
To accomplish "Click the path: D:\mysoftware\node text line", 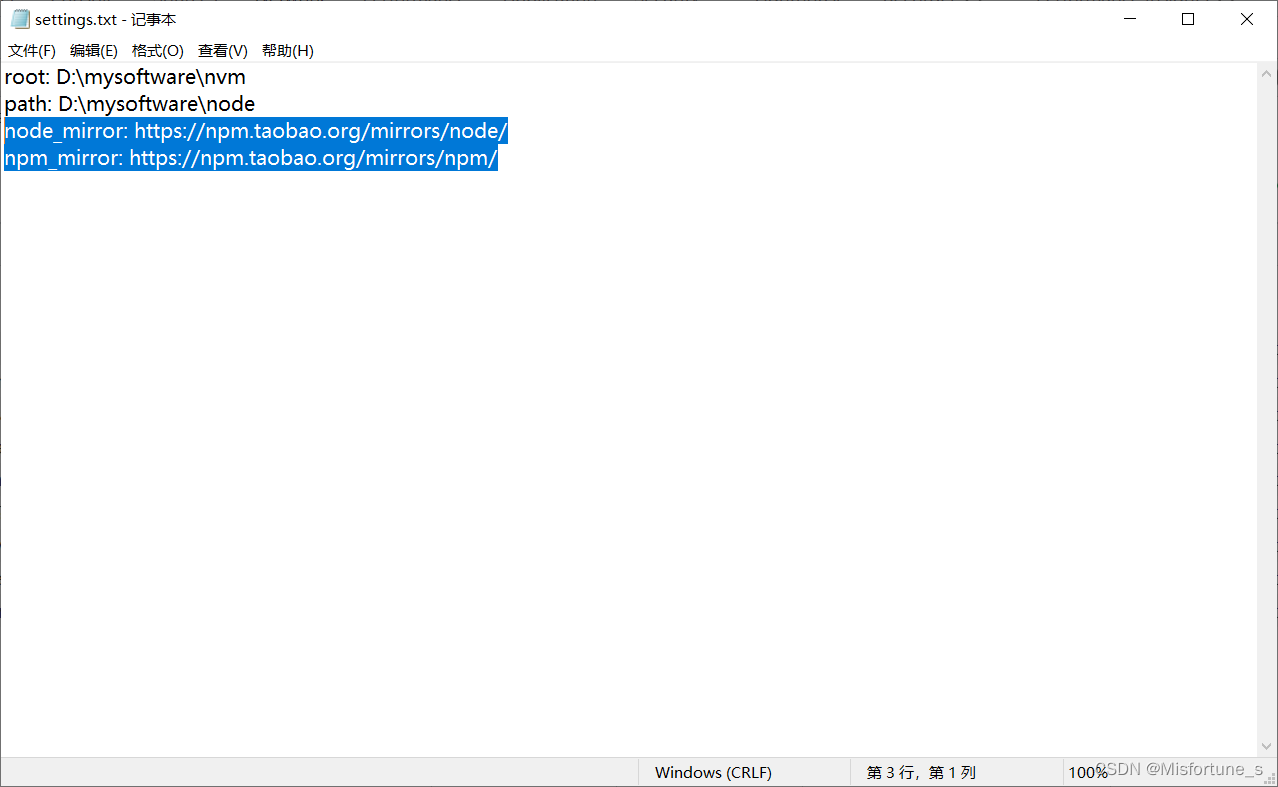I will tap(129, 103).
